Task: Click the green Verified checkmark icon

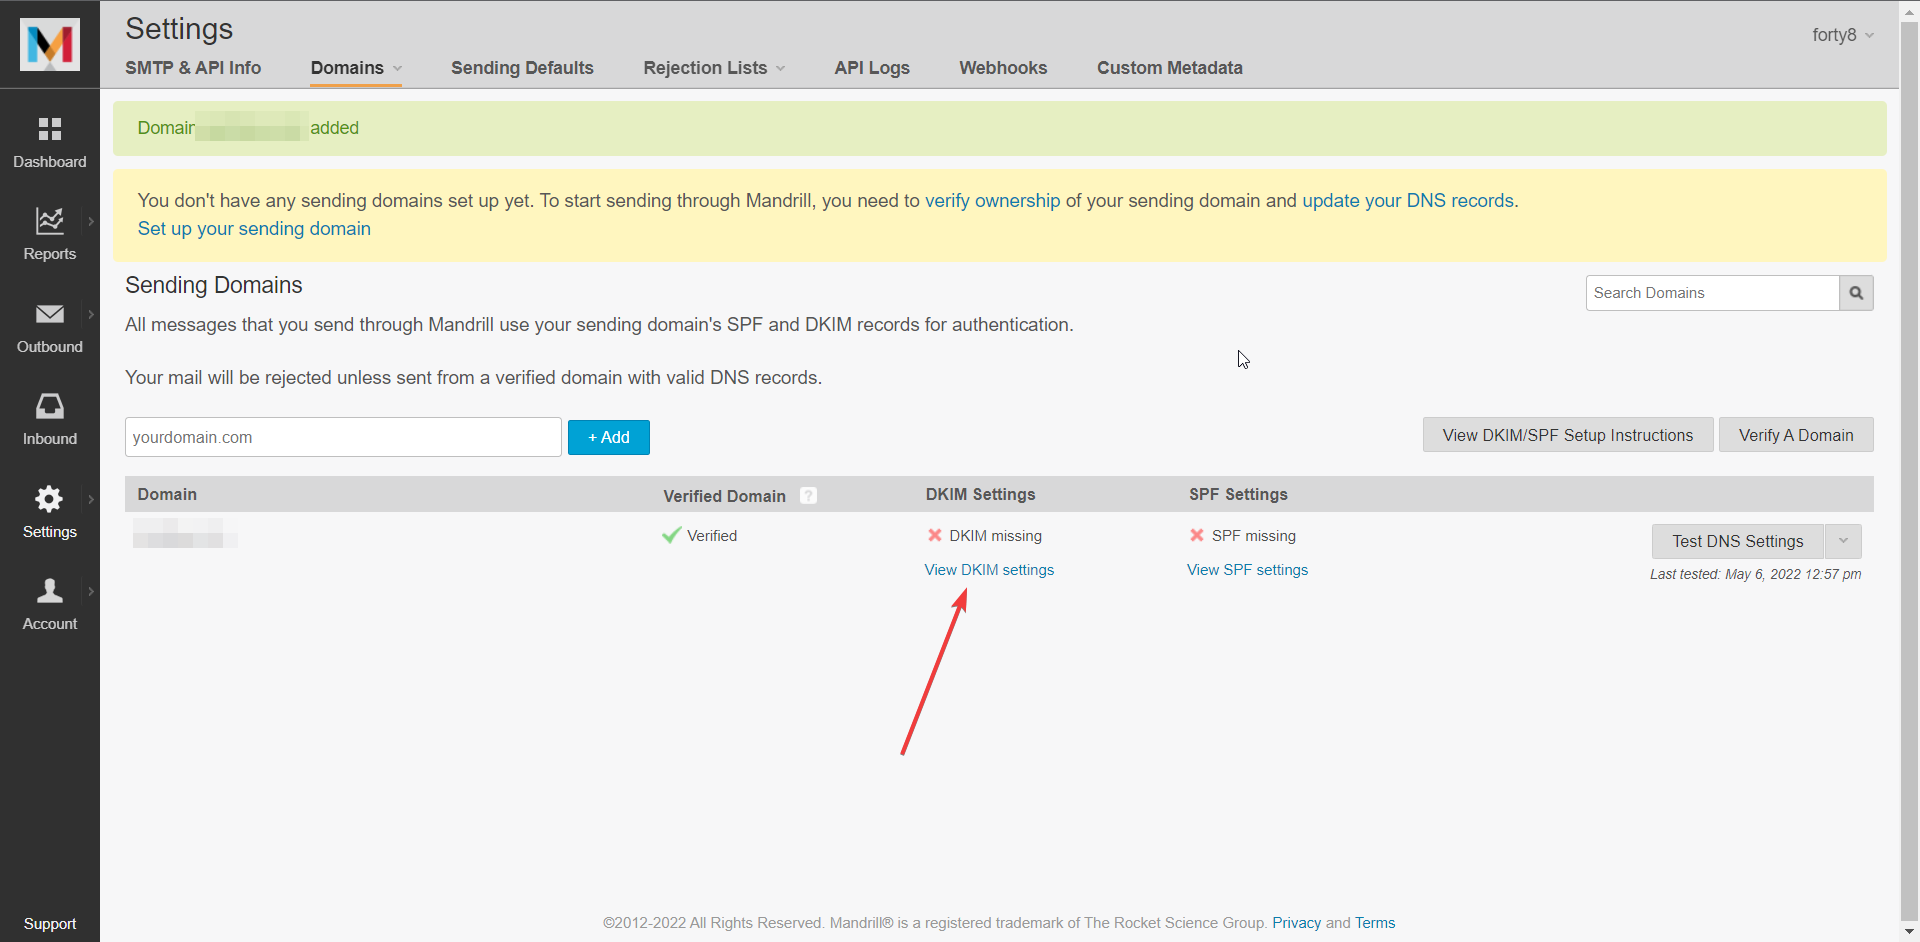Action: click(x=671, y=535)
